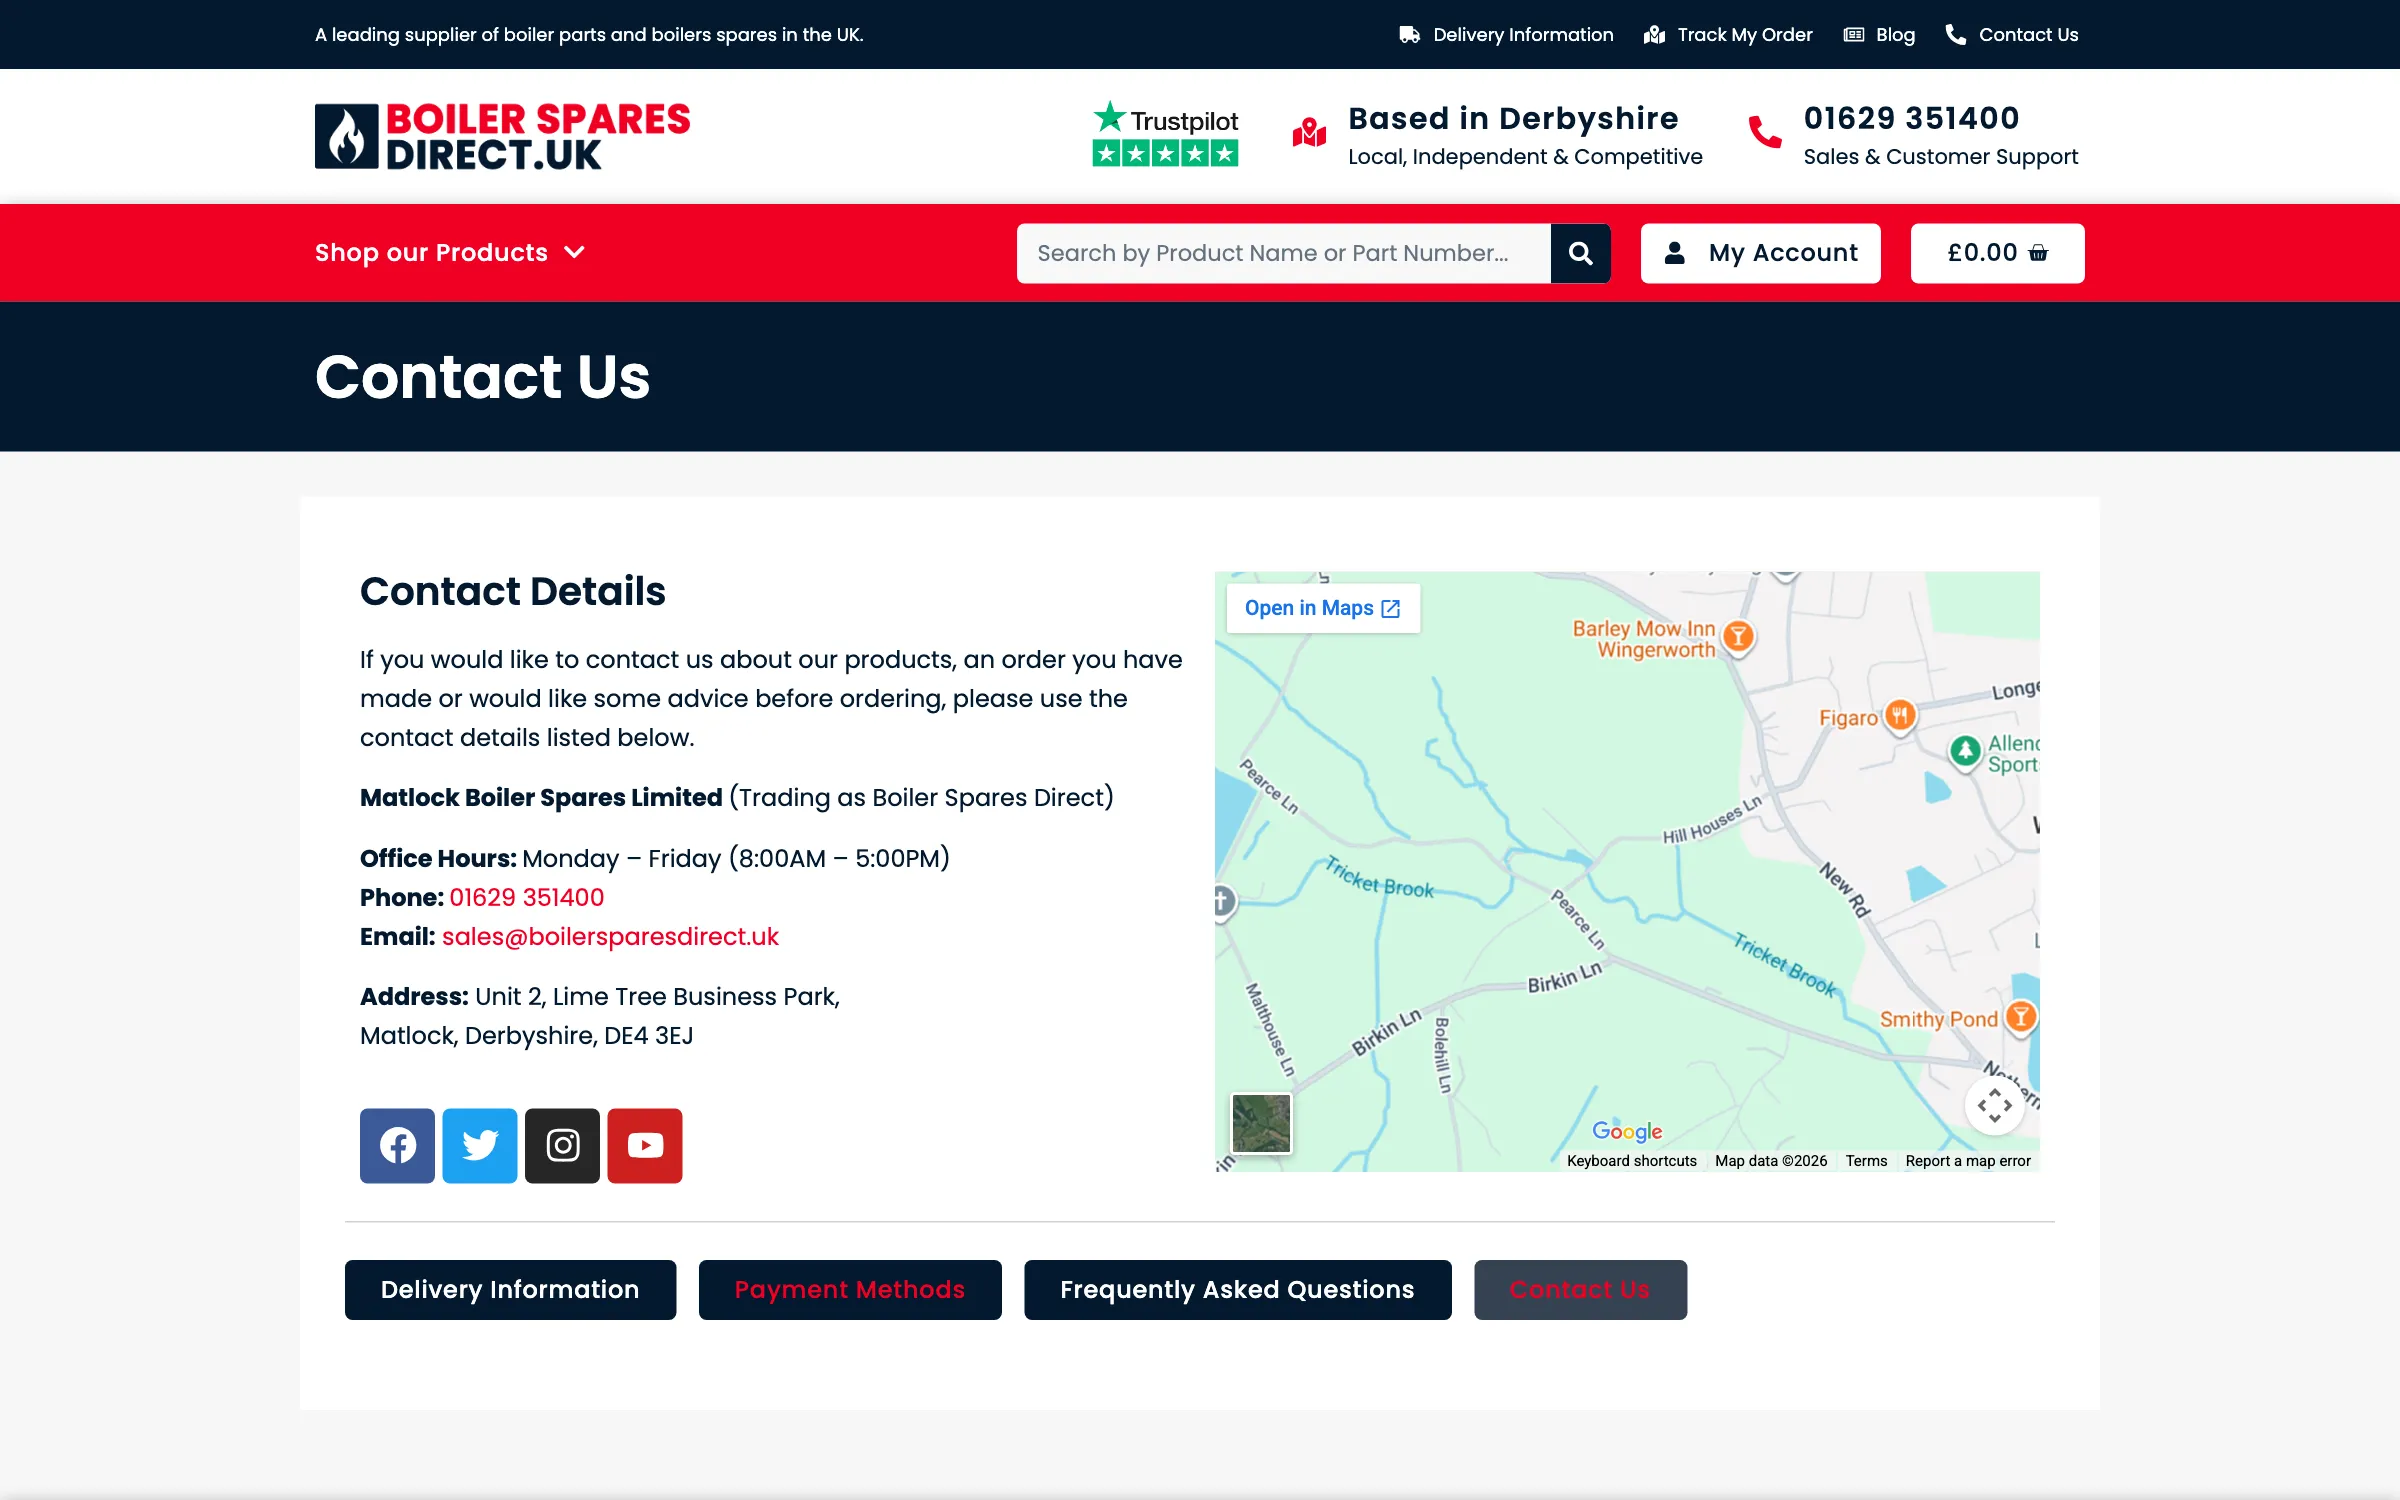Expand Shop our Products menu
Image resolution: width=2400 pixels, height=1500 pixels.
point(450,253)
